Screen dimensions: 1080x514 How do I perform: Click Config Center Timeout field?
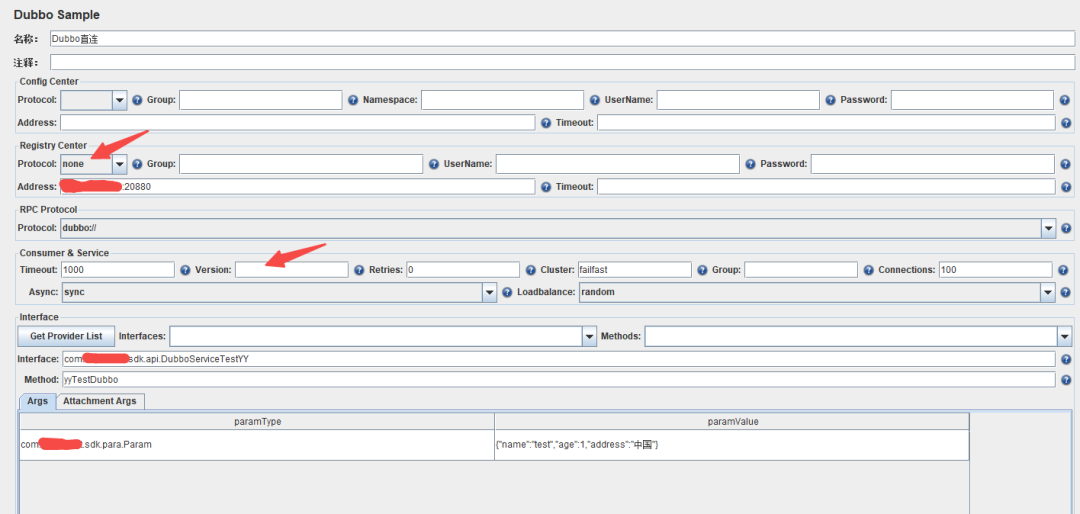[826, 123]
